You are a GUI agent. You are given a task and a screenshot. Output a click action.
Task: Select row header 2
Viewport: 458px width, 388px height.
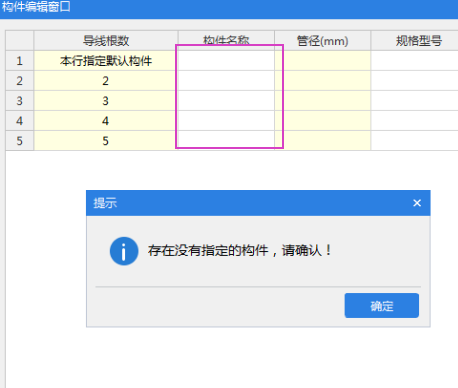click(x=20, y=81)
